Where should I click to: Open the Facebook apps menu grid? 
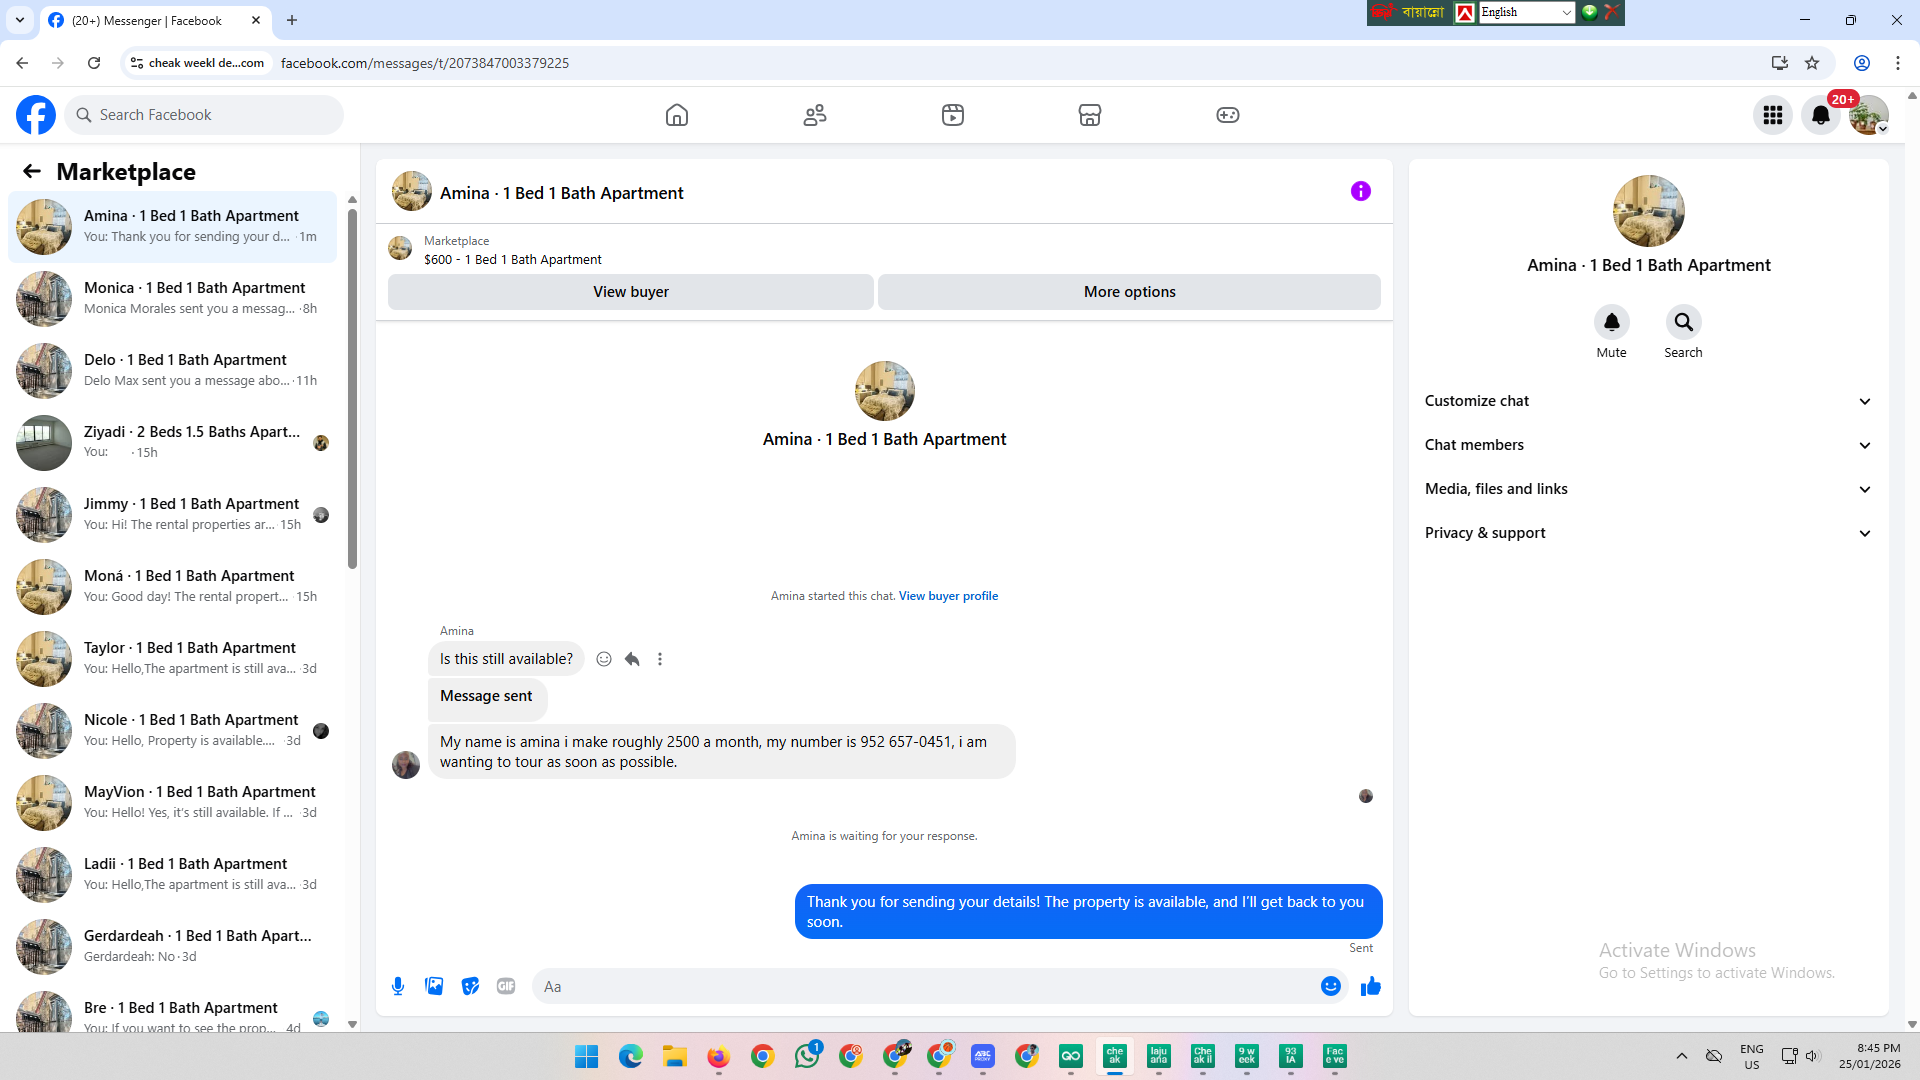click(1773, 115)
